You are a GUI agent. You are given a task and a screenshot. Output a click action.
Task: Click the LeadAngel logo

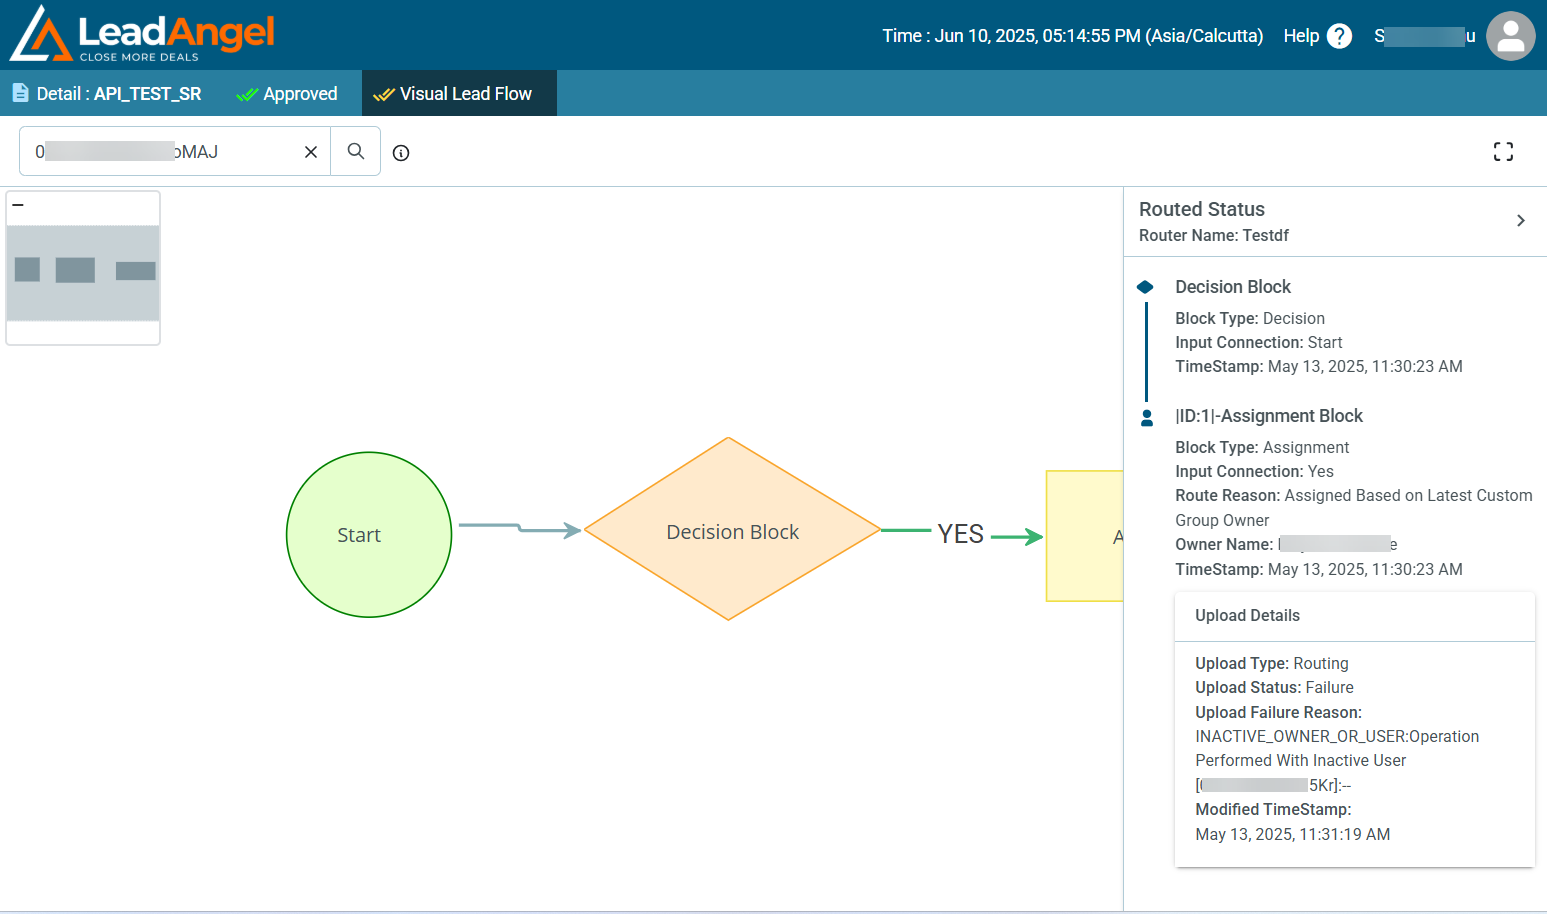tap(142, 34)
